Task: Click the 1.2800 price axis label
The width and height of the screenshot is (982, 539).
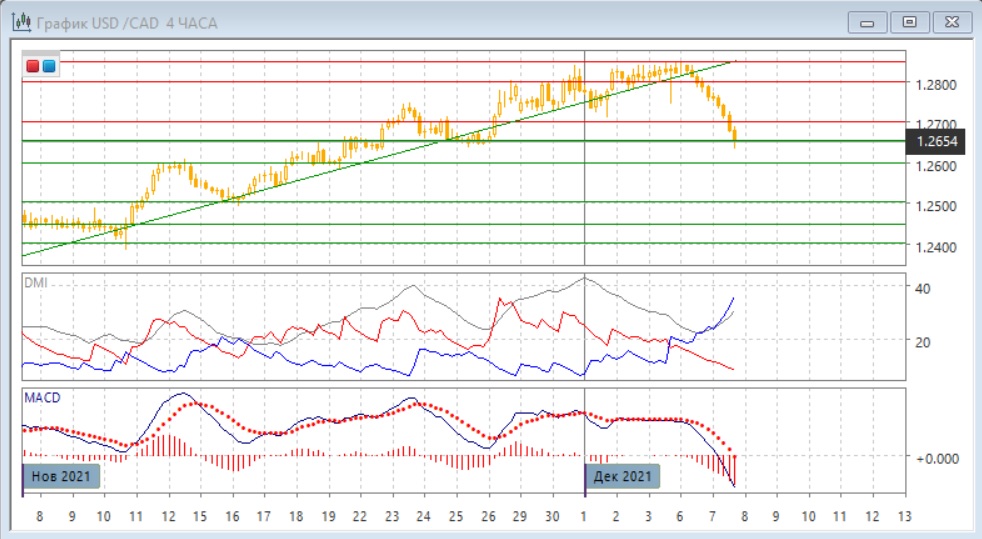Action: tap(935, 85)
